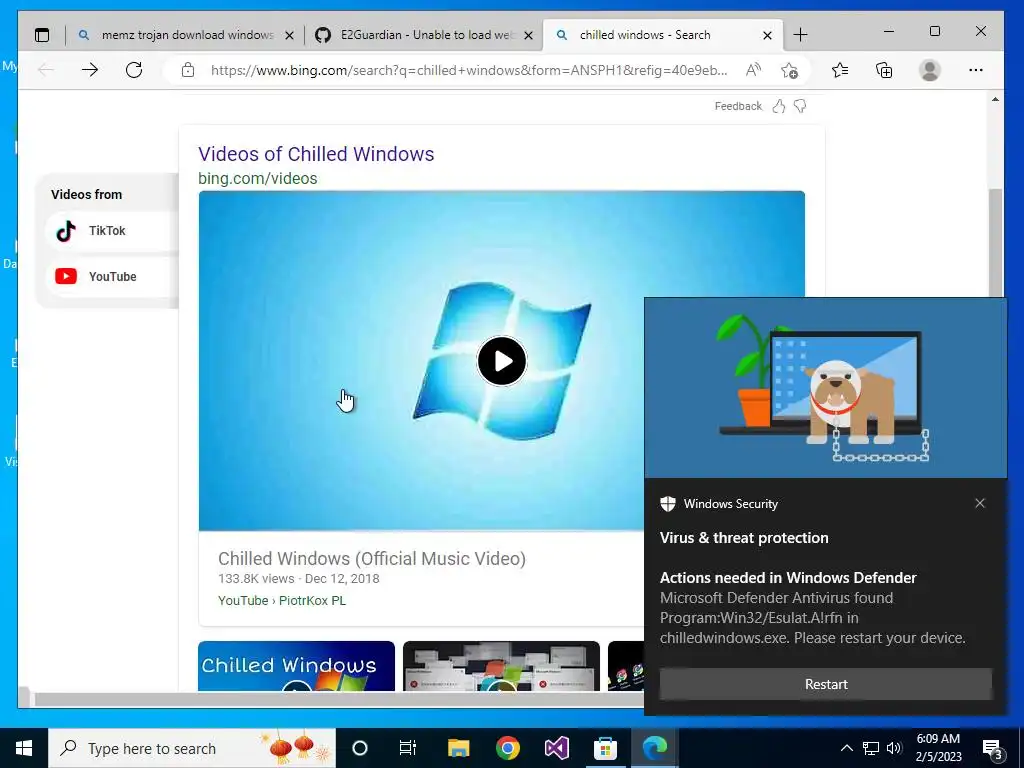This screenshot has width=1024, height=768.
Task: Open Microsoft Store from taskbar
Action: click(x=605, y=748)
